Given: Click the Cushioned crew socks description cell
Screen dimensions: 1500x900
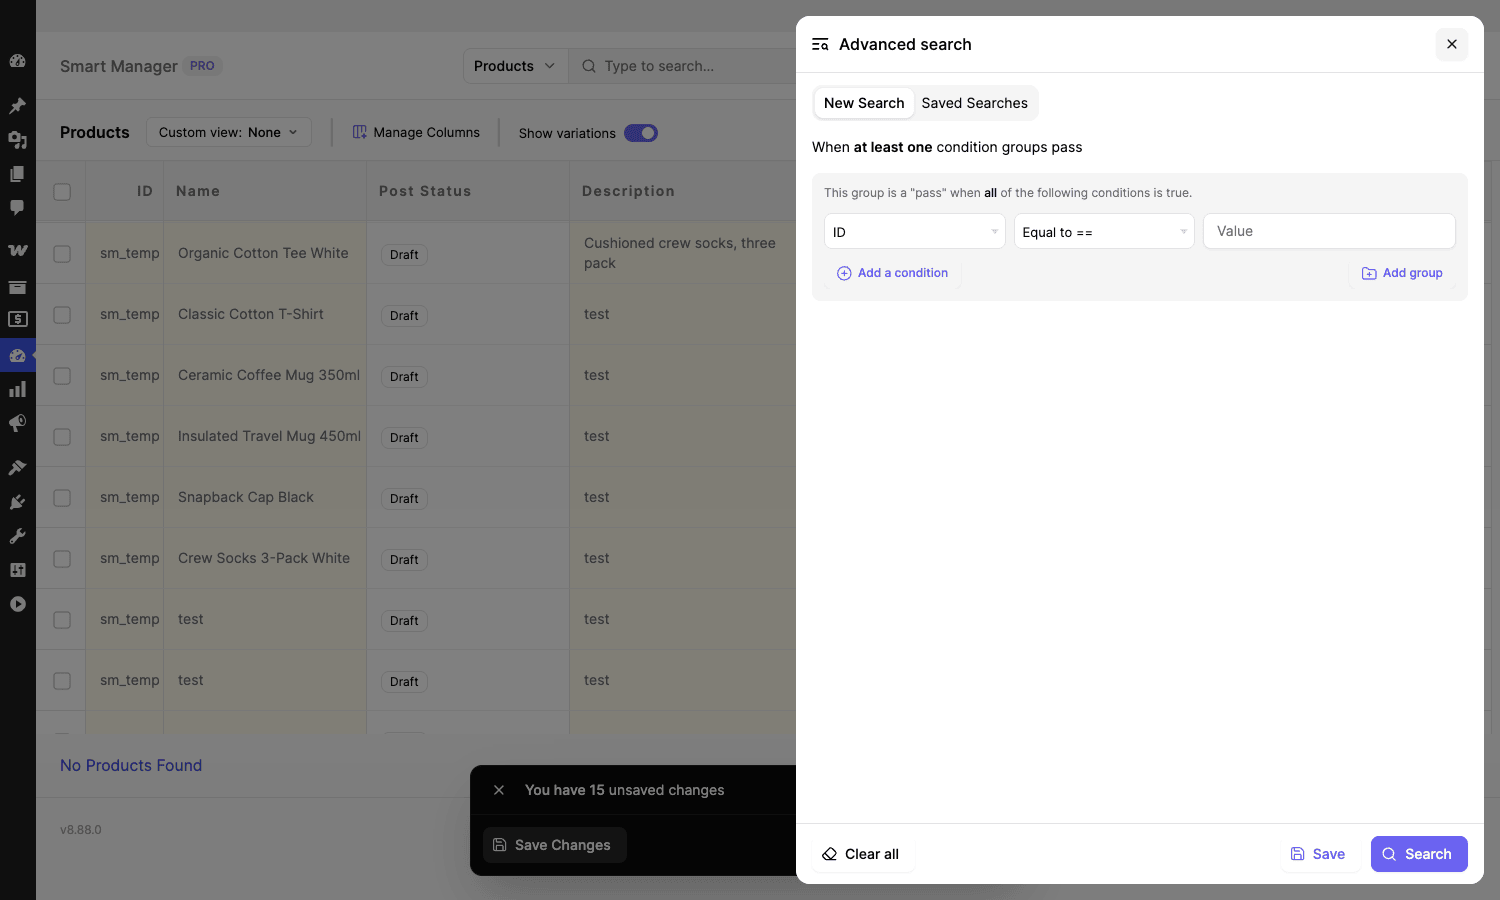Looking at the screenshot, I should [683, 253].
